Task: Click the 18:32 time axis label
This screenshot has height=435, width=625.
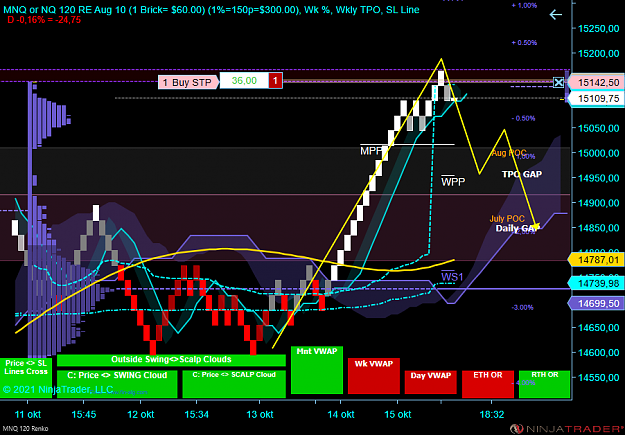Action: pos(491,414)
